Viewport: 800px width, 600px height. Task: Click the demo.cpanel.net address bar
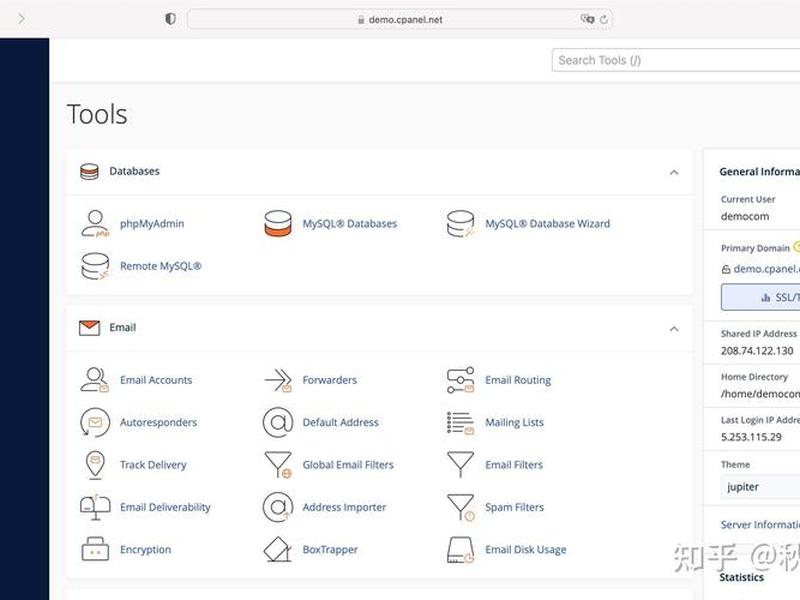point(400,19)
